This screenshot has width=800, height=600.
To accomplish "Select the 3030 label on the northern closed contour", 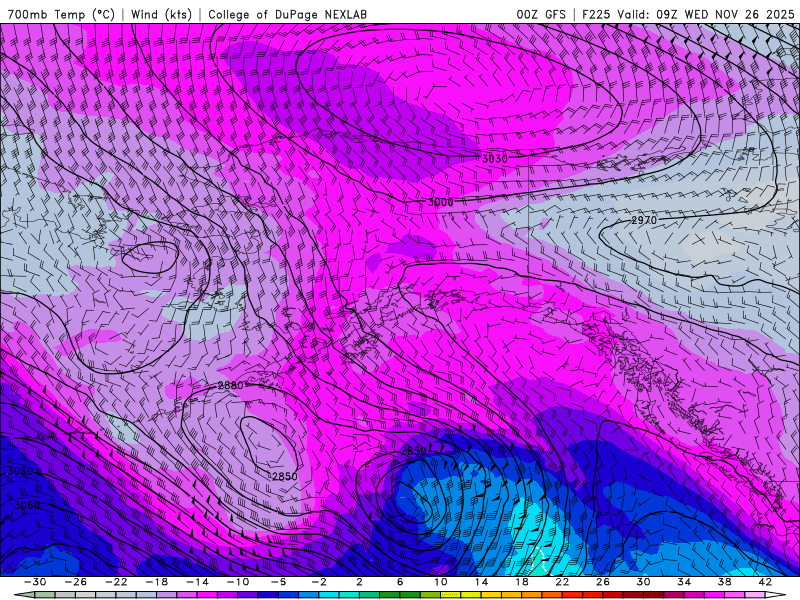I will pos(494,159).
